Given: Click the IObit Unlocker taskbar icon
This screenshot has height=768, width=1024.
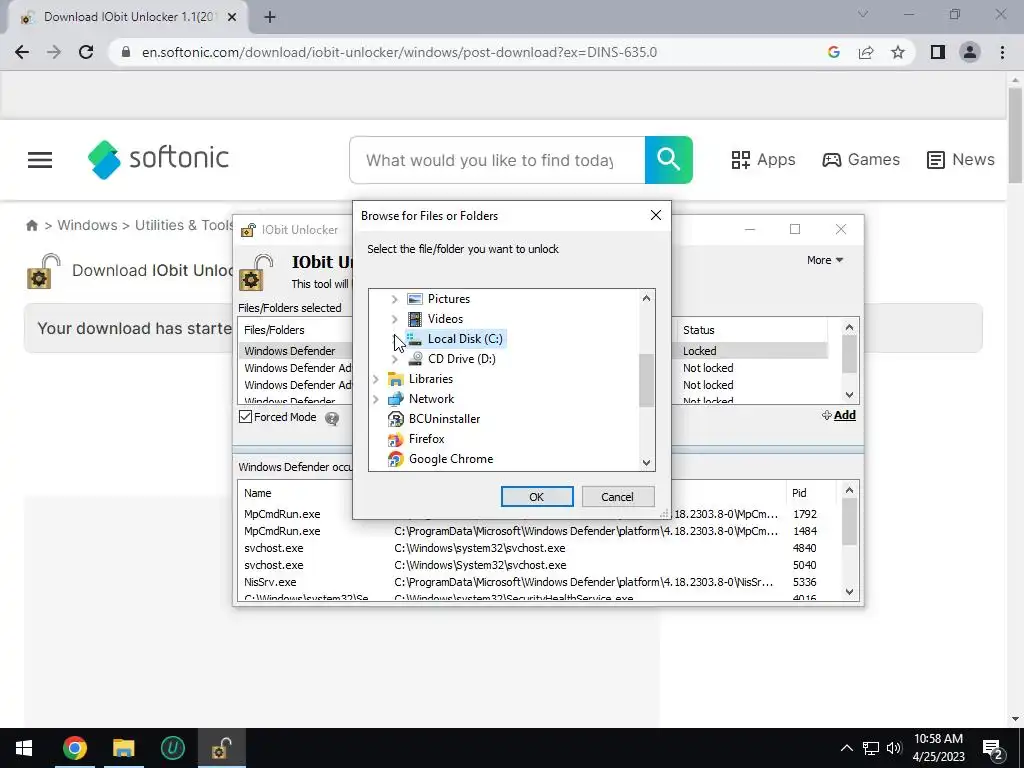Looking at the screenshot, I should pyautogui.click(x=222, y=748).
